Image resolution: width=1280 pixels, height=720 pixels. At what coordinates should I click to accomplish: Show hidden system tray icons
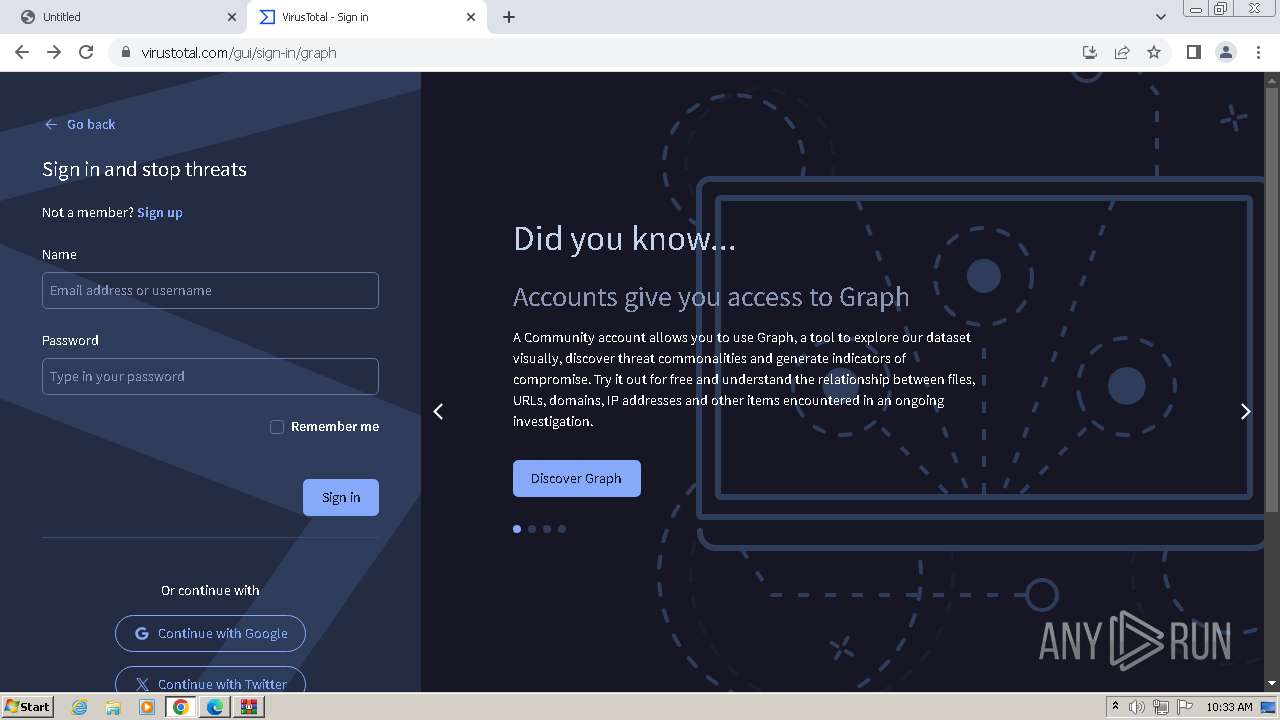(1115, 707)
